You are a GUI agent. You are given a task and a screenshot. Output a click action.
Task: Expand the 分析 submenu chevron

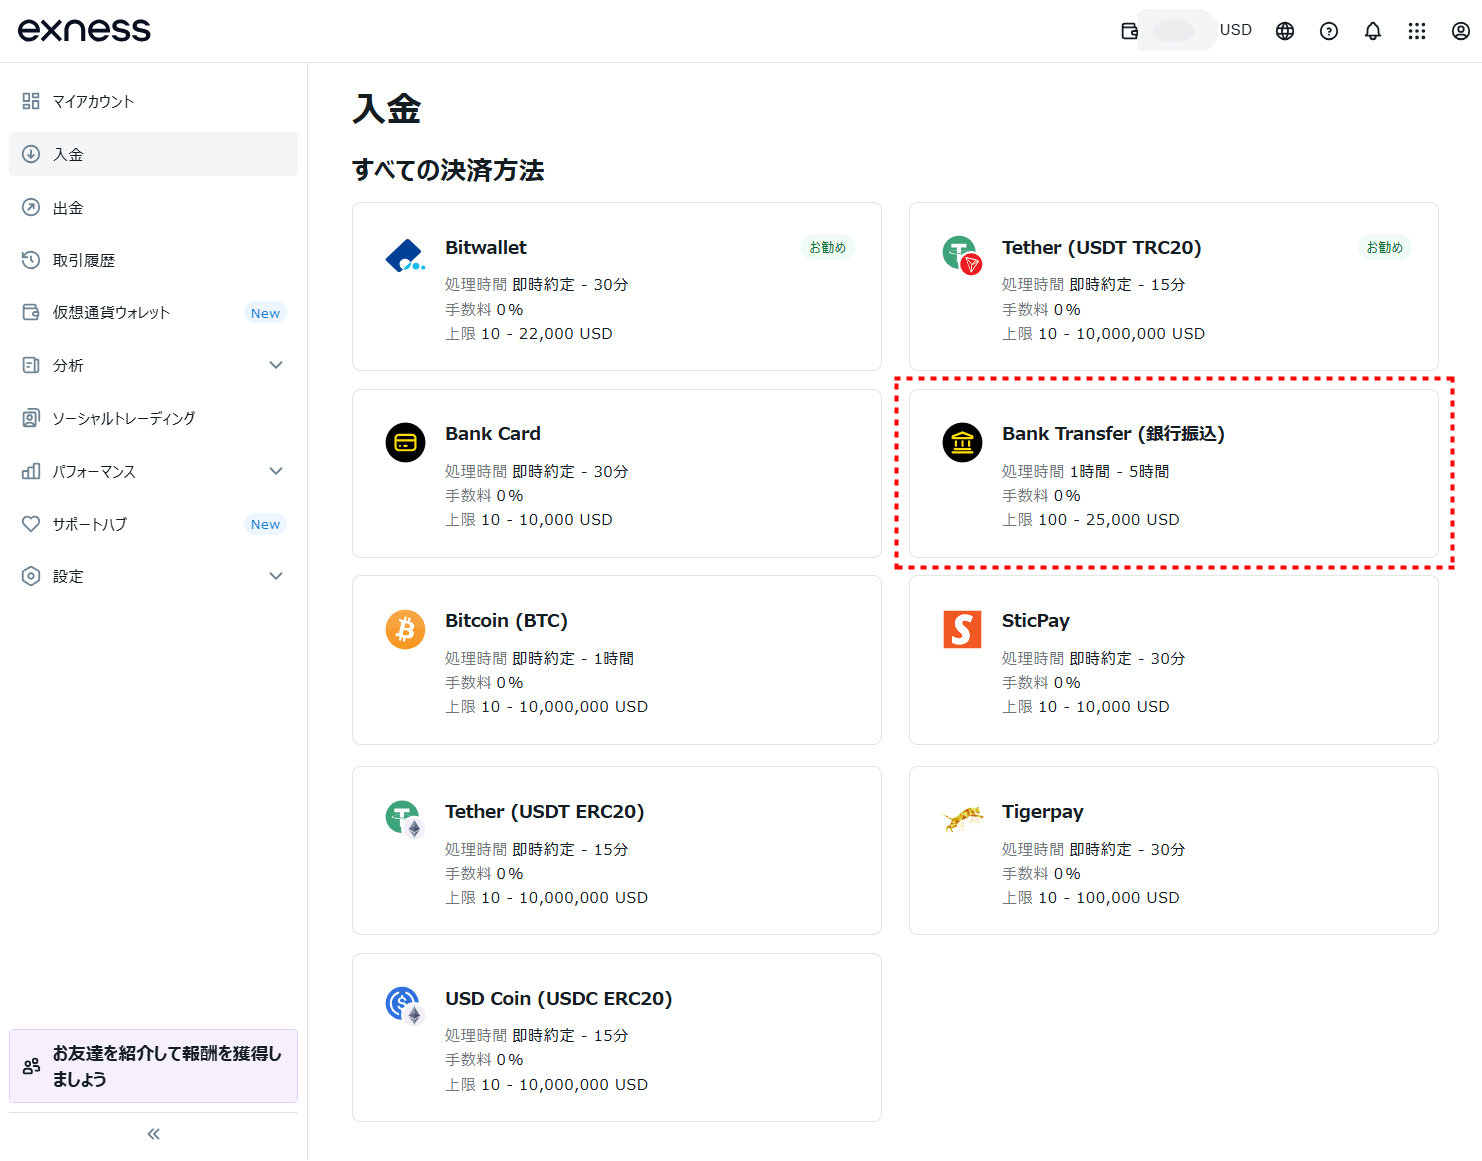276,365
